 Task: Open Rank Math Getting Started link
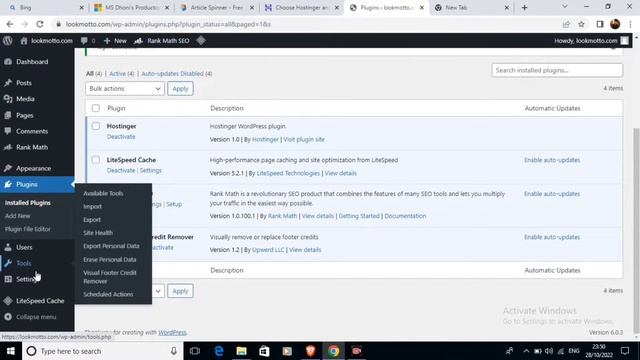pyautogui.click(x=359, y=216)
